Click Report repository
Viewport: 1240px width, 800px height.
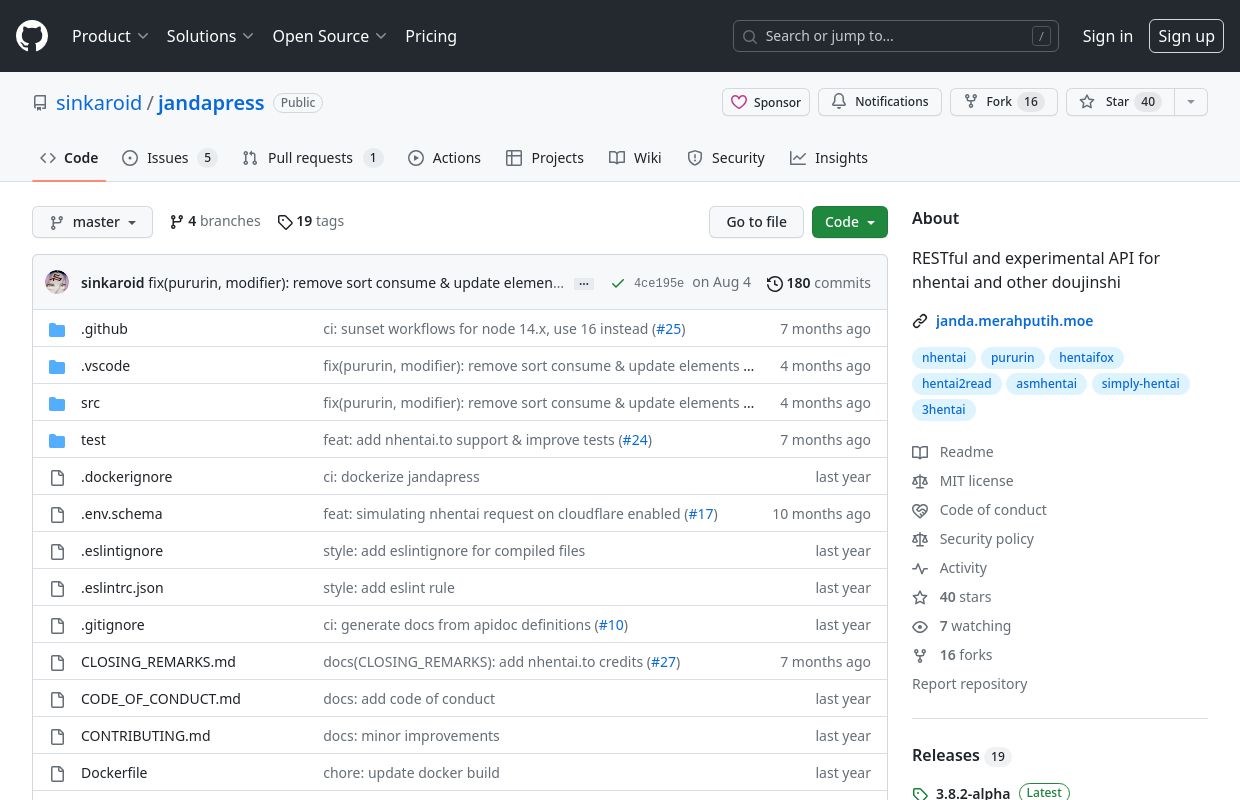969,684
